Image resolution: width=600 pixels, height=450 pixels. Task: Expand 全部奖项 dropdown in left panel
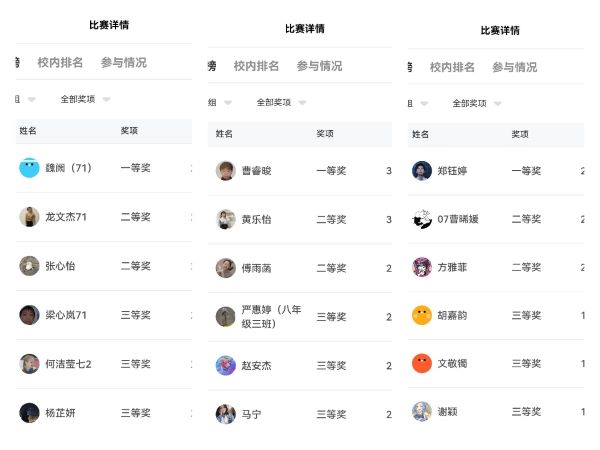[x=84, y=99]
